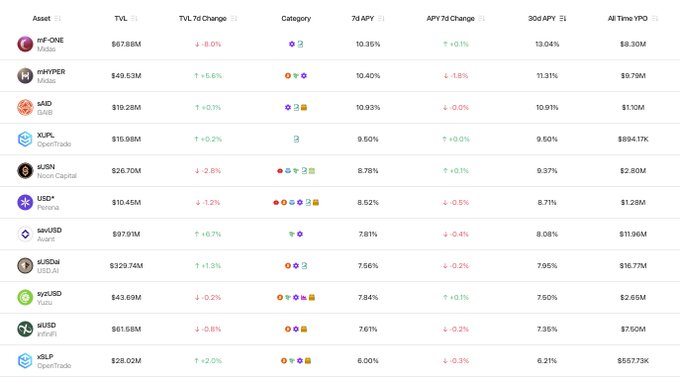The height and width of the screenshot is (382, 680).
Task: Click the sUSDai asset logo
Action: (25, 266)
